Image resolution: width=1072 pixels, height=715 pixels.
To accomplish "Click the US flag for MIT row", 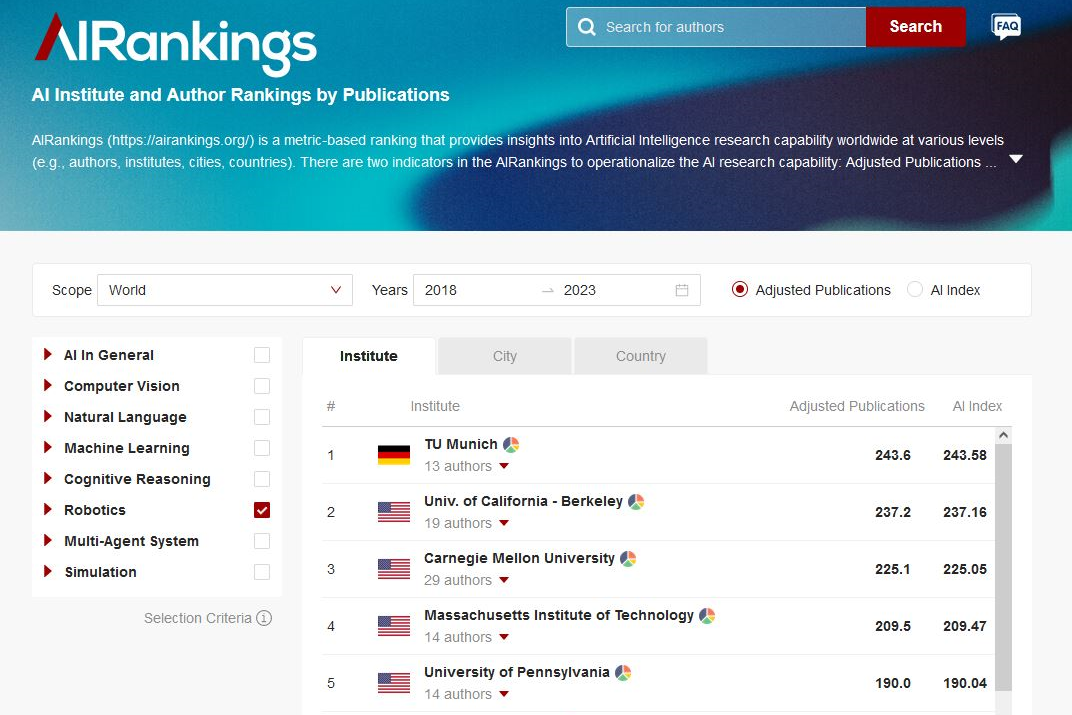I will (x=394, y=625).
